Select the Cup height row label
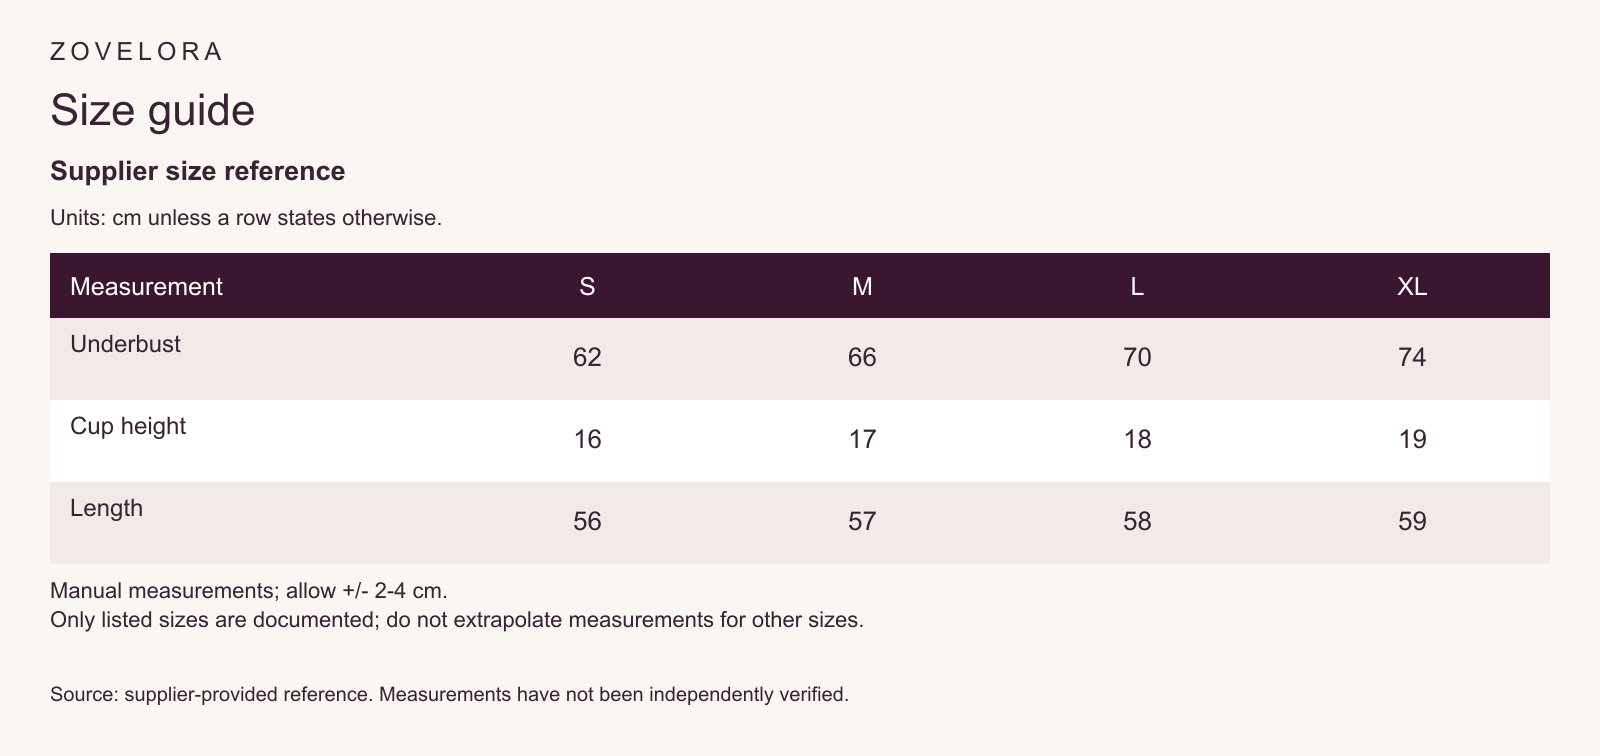 click(x=128, y=426)
